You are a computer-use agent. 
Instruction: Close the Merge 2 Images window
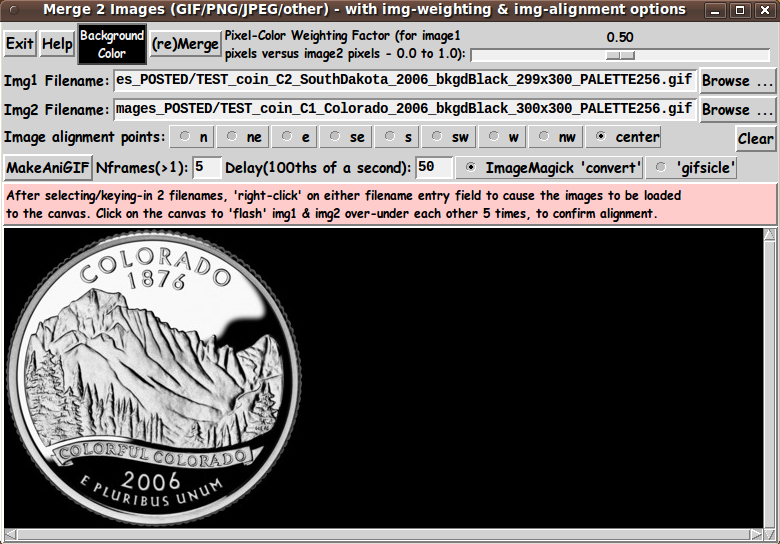click(x=765, y=10)
